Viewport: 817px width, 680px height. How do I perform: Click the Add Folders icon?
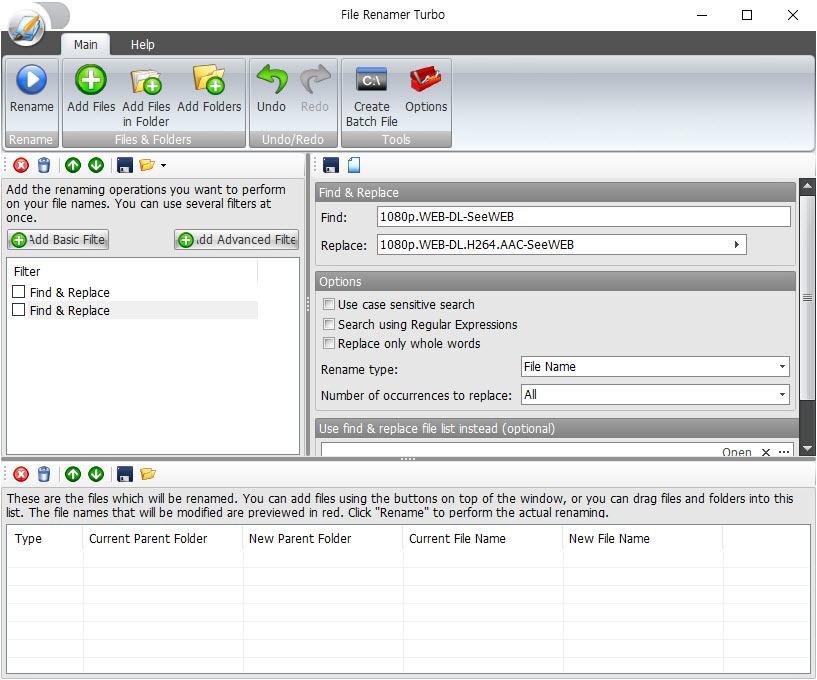[209, 80]
